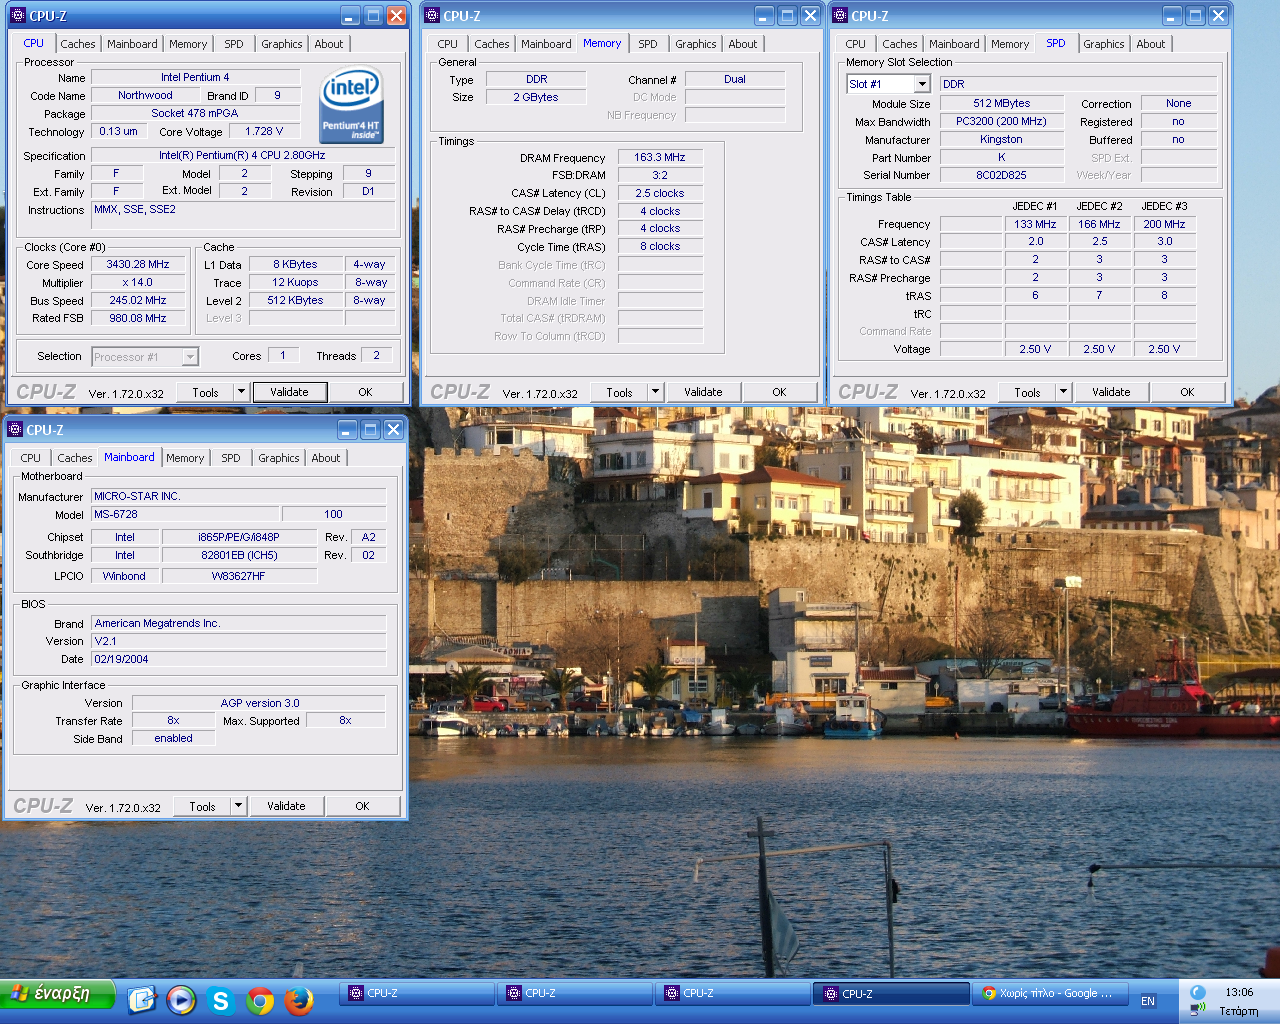Click the title bar icon of the Memory tab window
This screenshot has width=1280, height=1024.
pyautogui.click(x=431, y=16)
